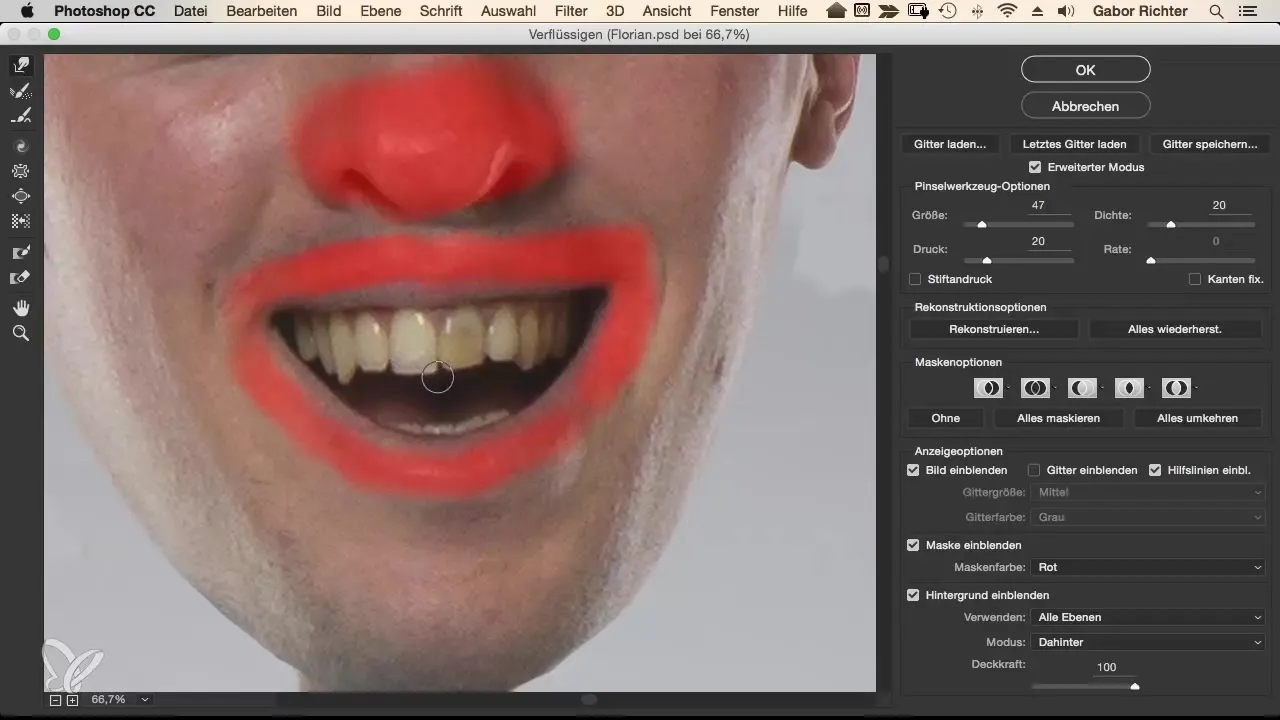The width and height of the screenshot is (1280, 720).
Task: Zoom in with the plus button below the preview
Action: pos(72,700)
